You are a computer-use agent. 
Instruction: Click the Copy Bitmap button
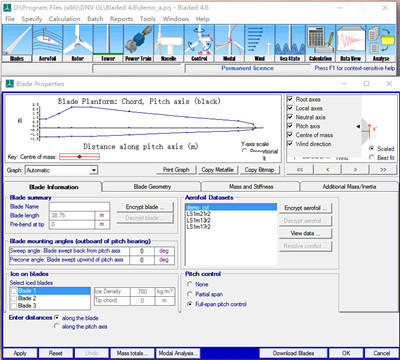(x=259, y=170)
